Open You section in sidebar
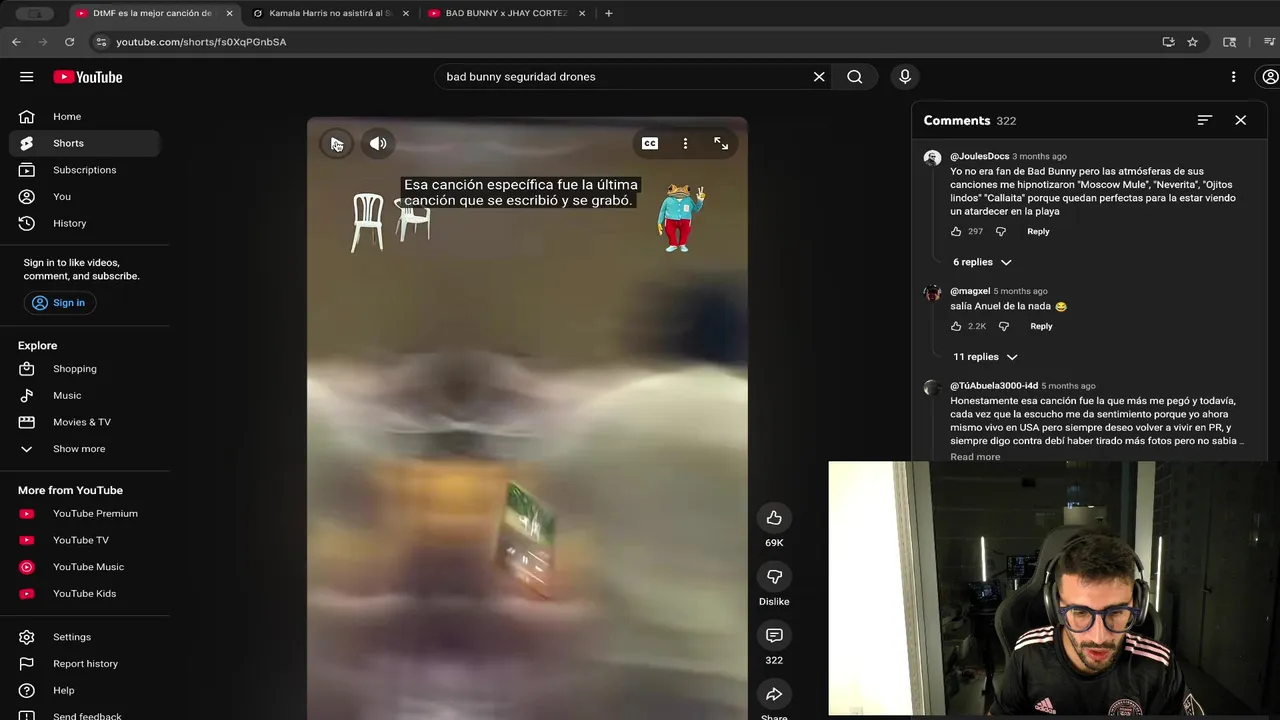The height and width of the screenshot is (720, 1280). point(85,197)
